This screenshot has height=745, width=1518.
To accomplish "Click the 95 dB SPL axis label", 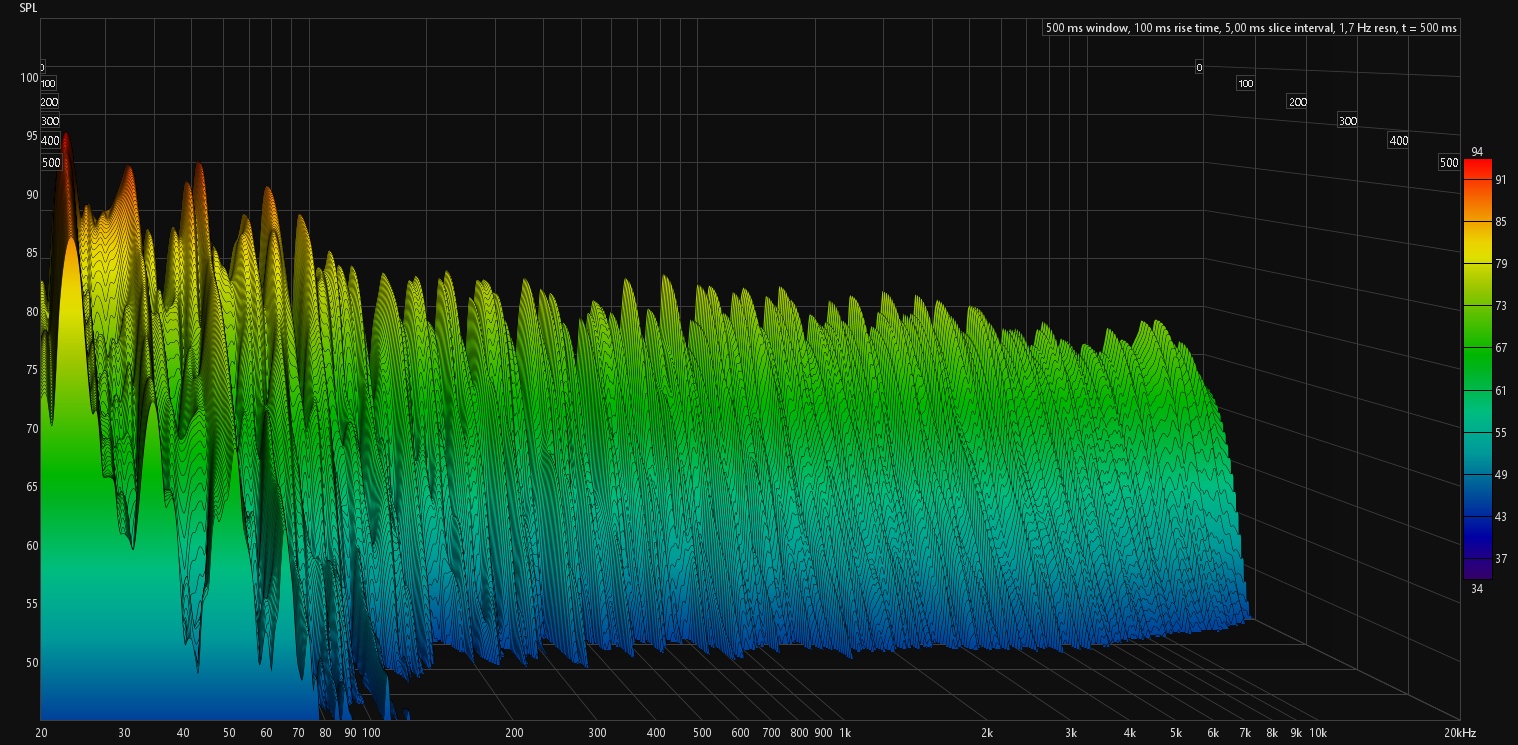I will (31, 136).
